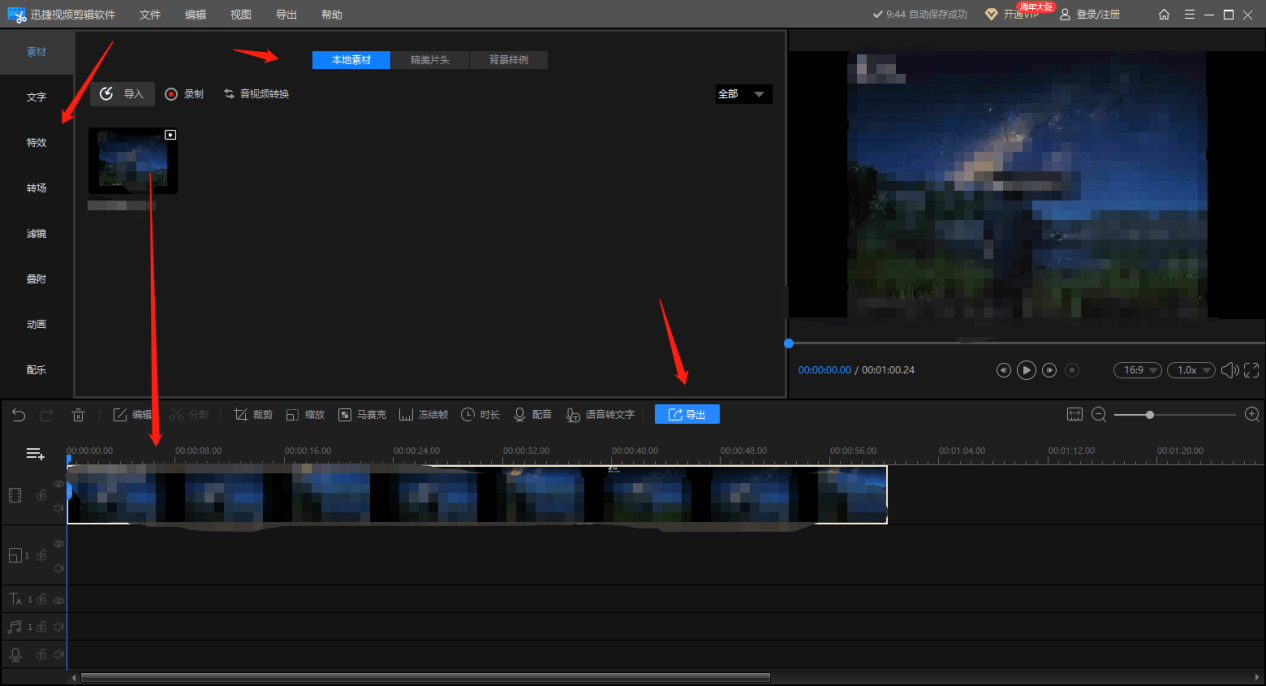1266x686 pixels.
Task: Click the previous frame button
Action: (x=1003, y=370)
